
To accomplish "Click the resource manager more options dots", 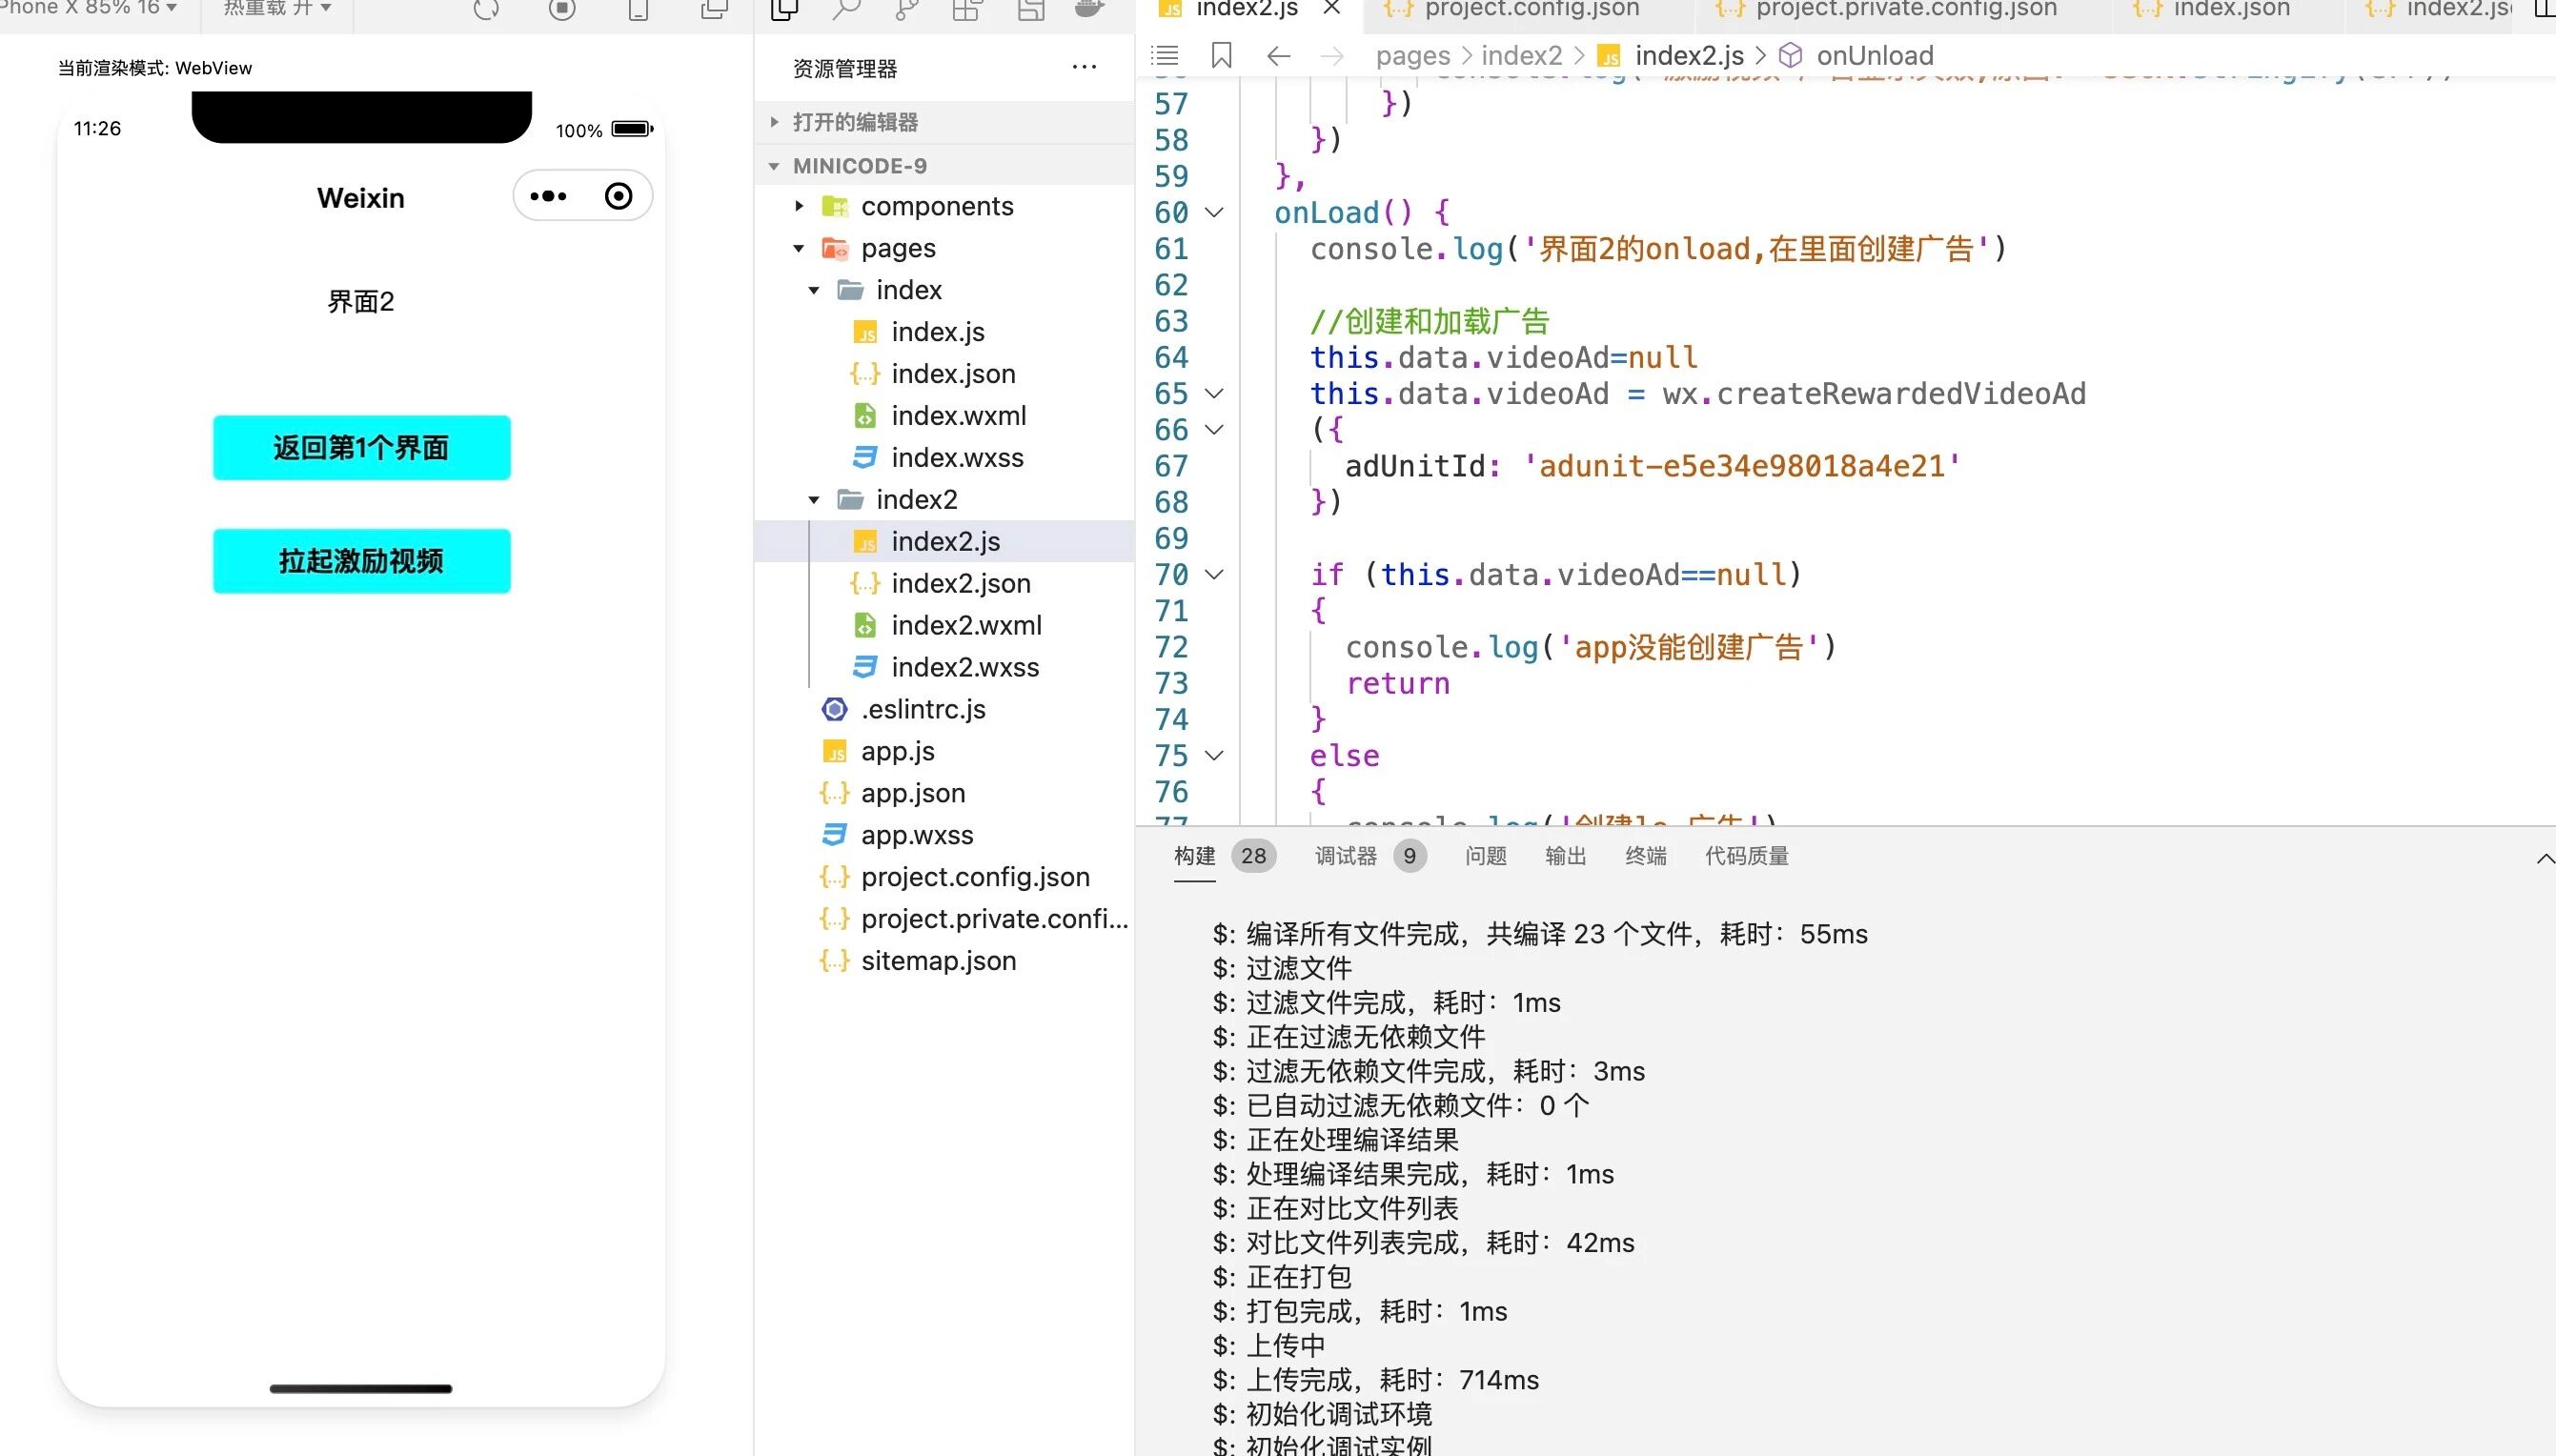I will (x=1084, y=67).
